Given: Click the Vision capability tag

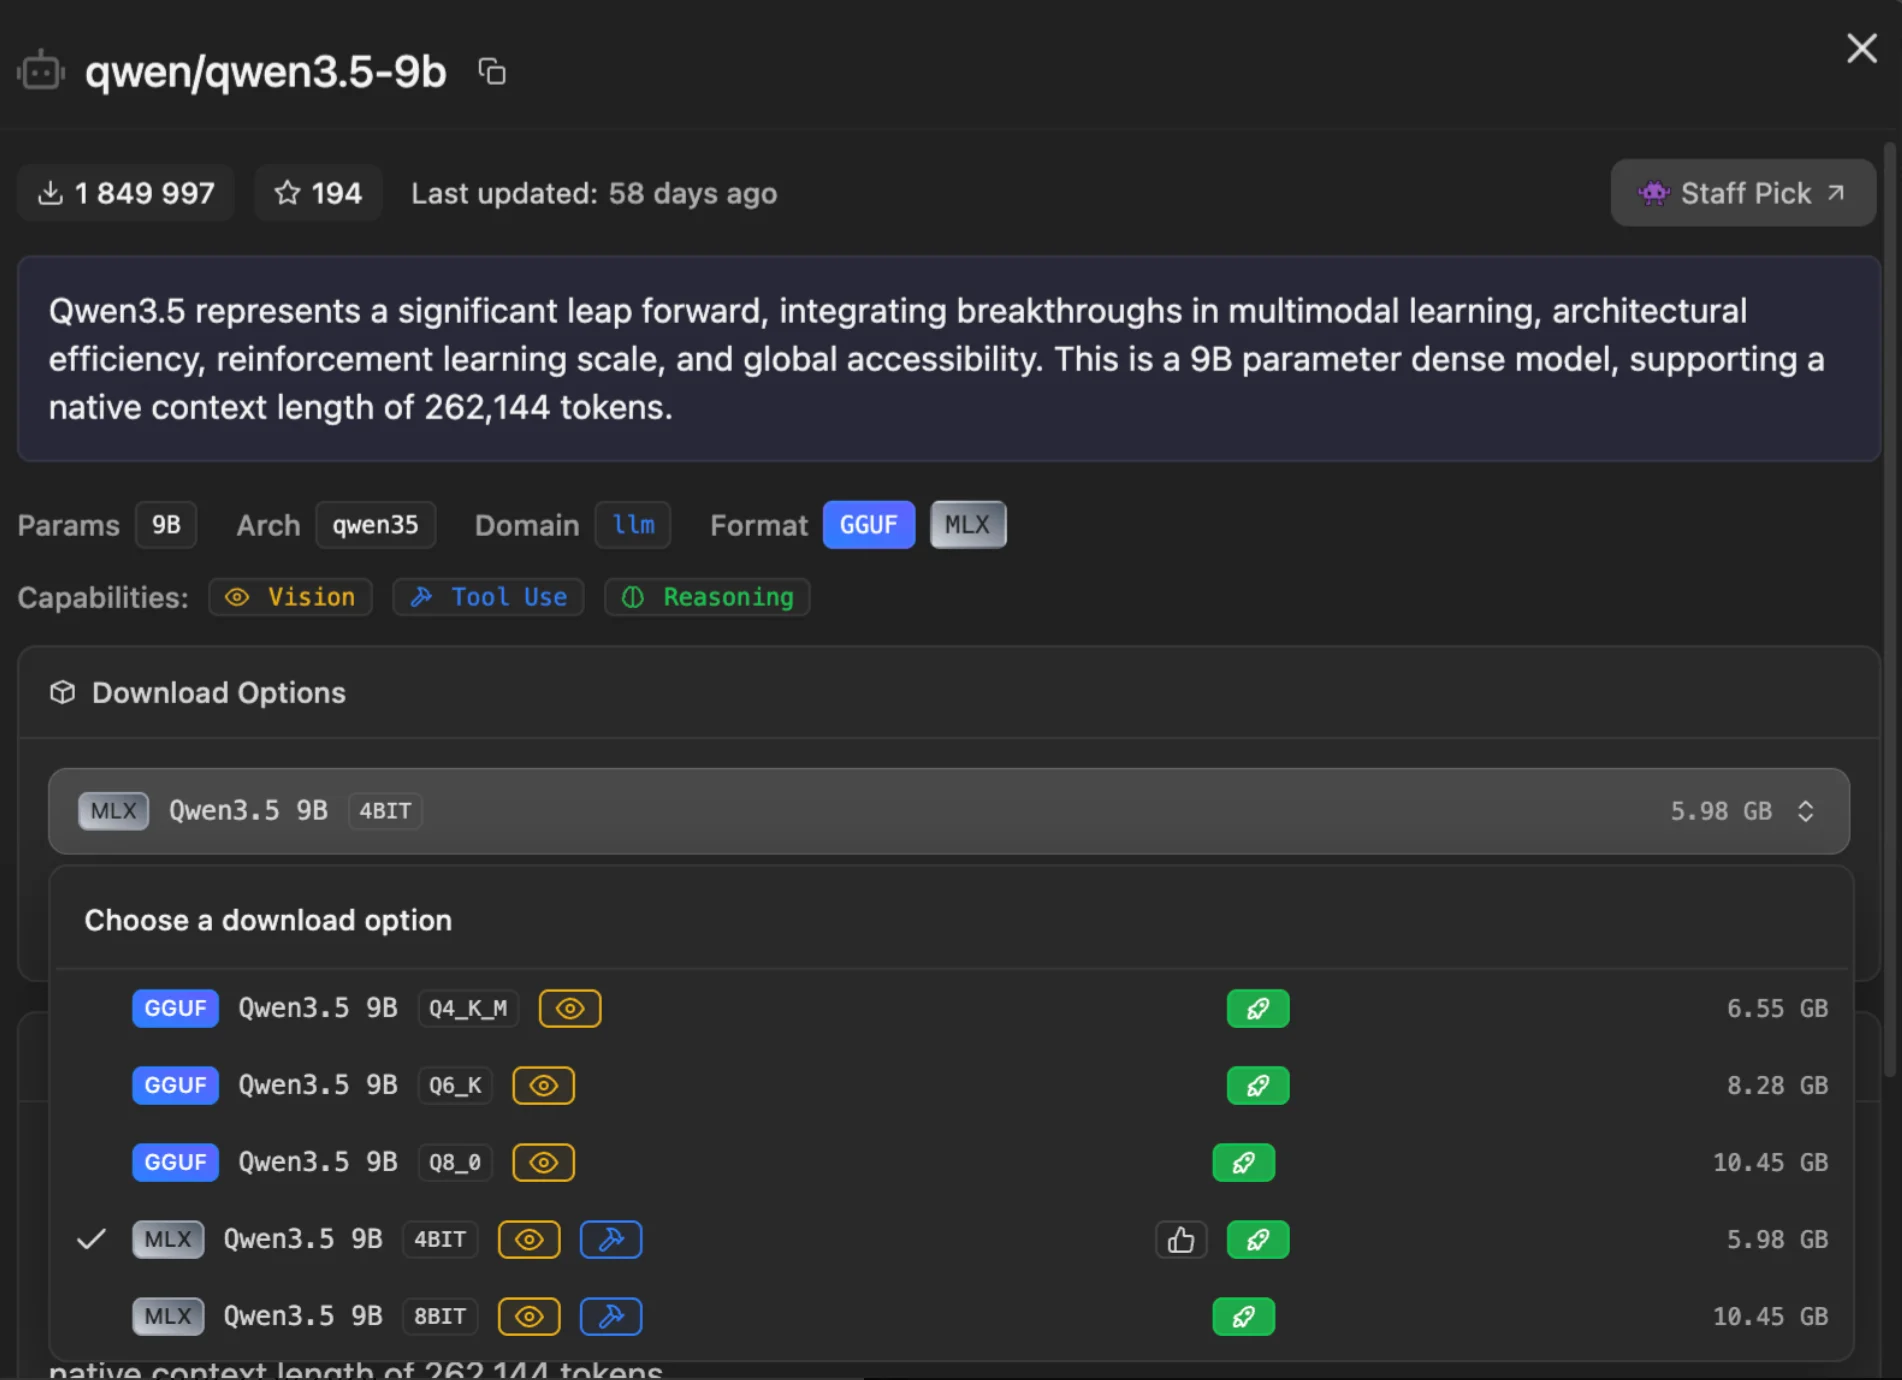Looking at the screenshot, I should [x=291, y=597].
